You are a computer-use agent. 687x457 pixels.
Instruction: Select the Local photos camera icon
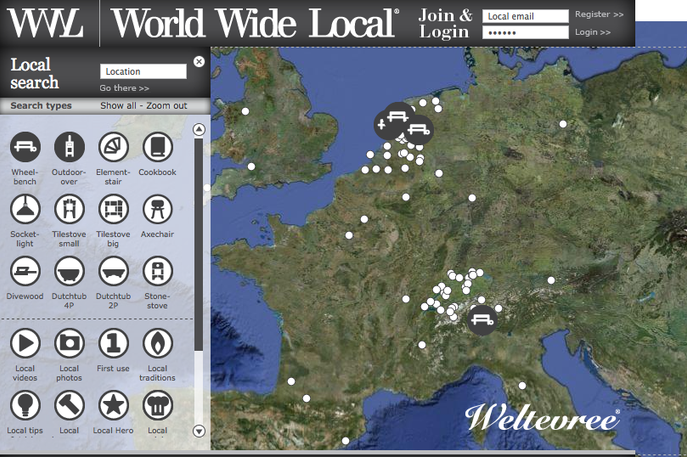(69, 343)
